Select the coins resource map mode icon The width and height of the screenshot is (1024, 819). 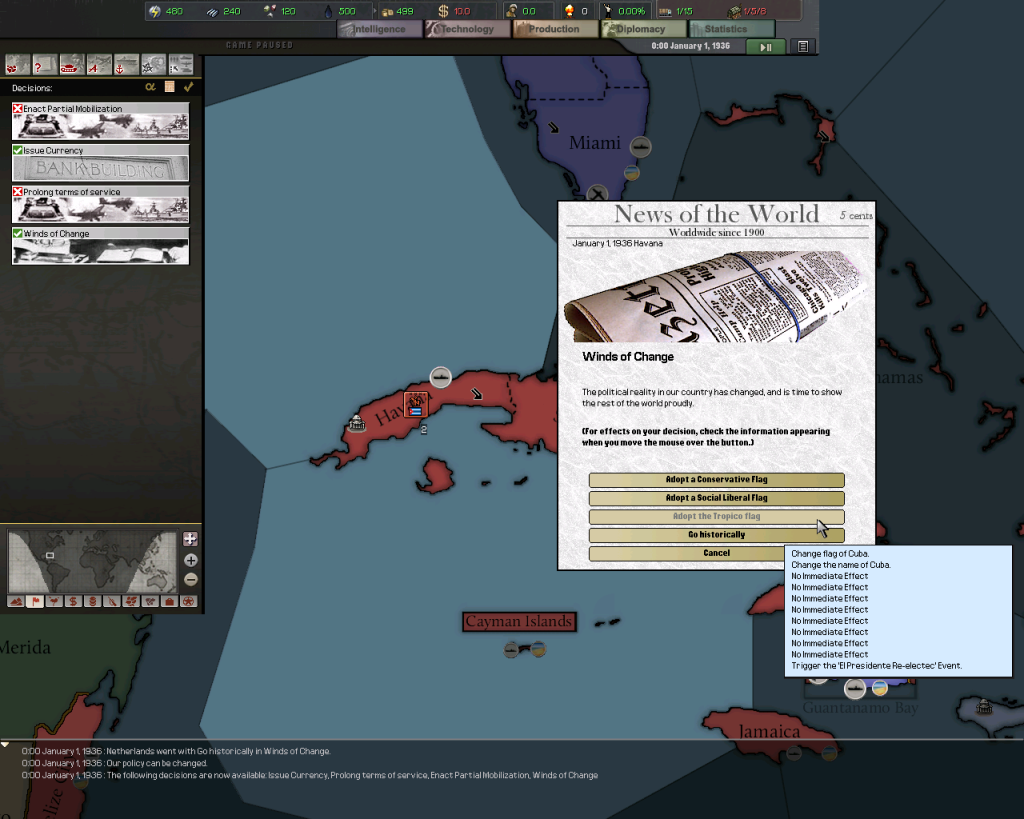93,601
